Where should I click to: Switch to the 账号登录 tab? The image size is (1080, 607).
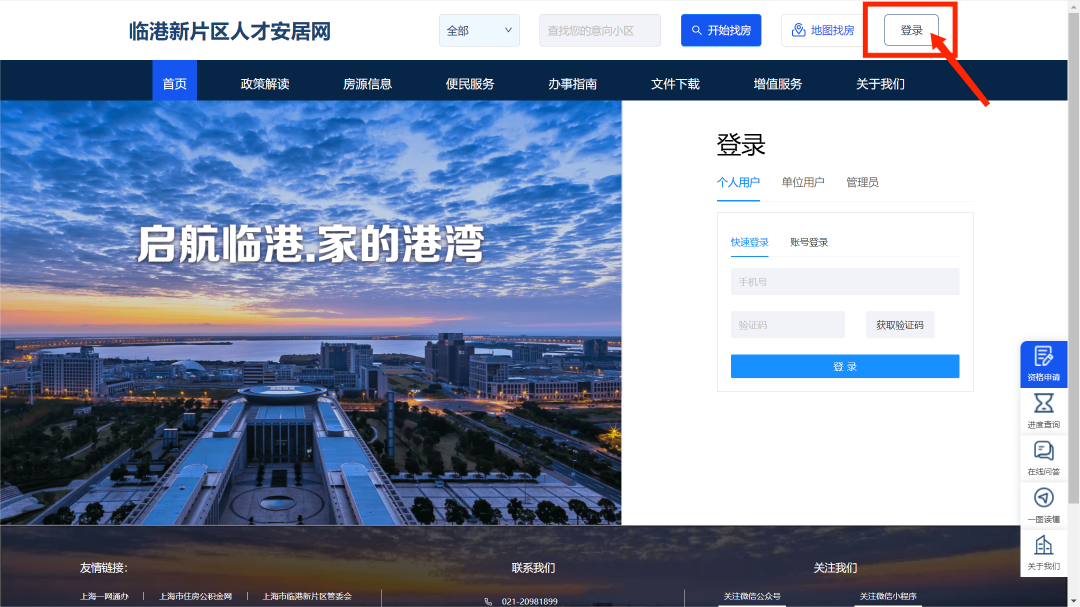[x=809, y=243]
